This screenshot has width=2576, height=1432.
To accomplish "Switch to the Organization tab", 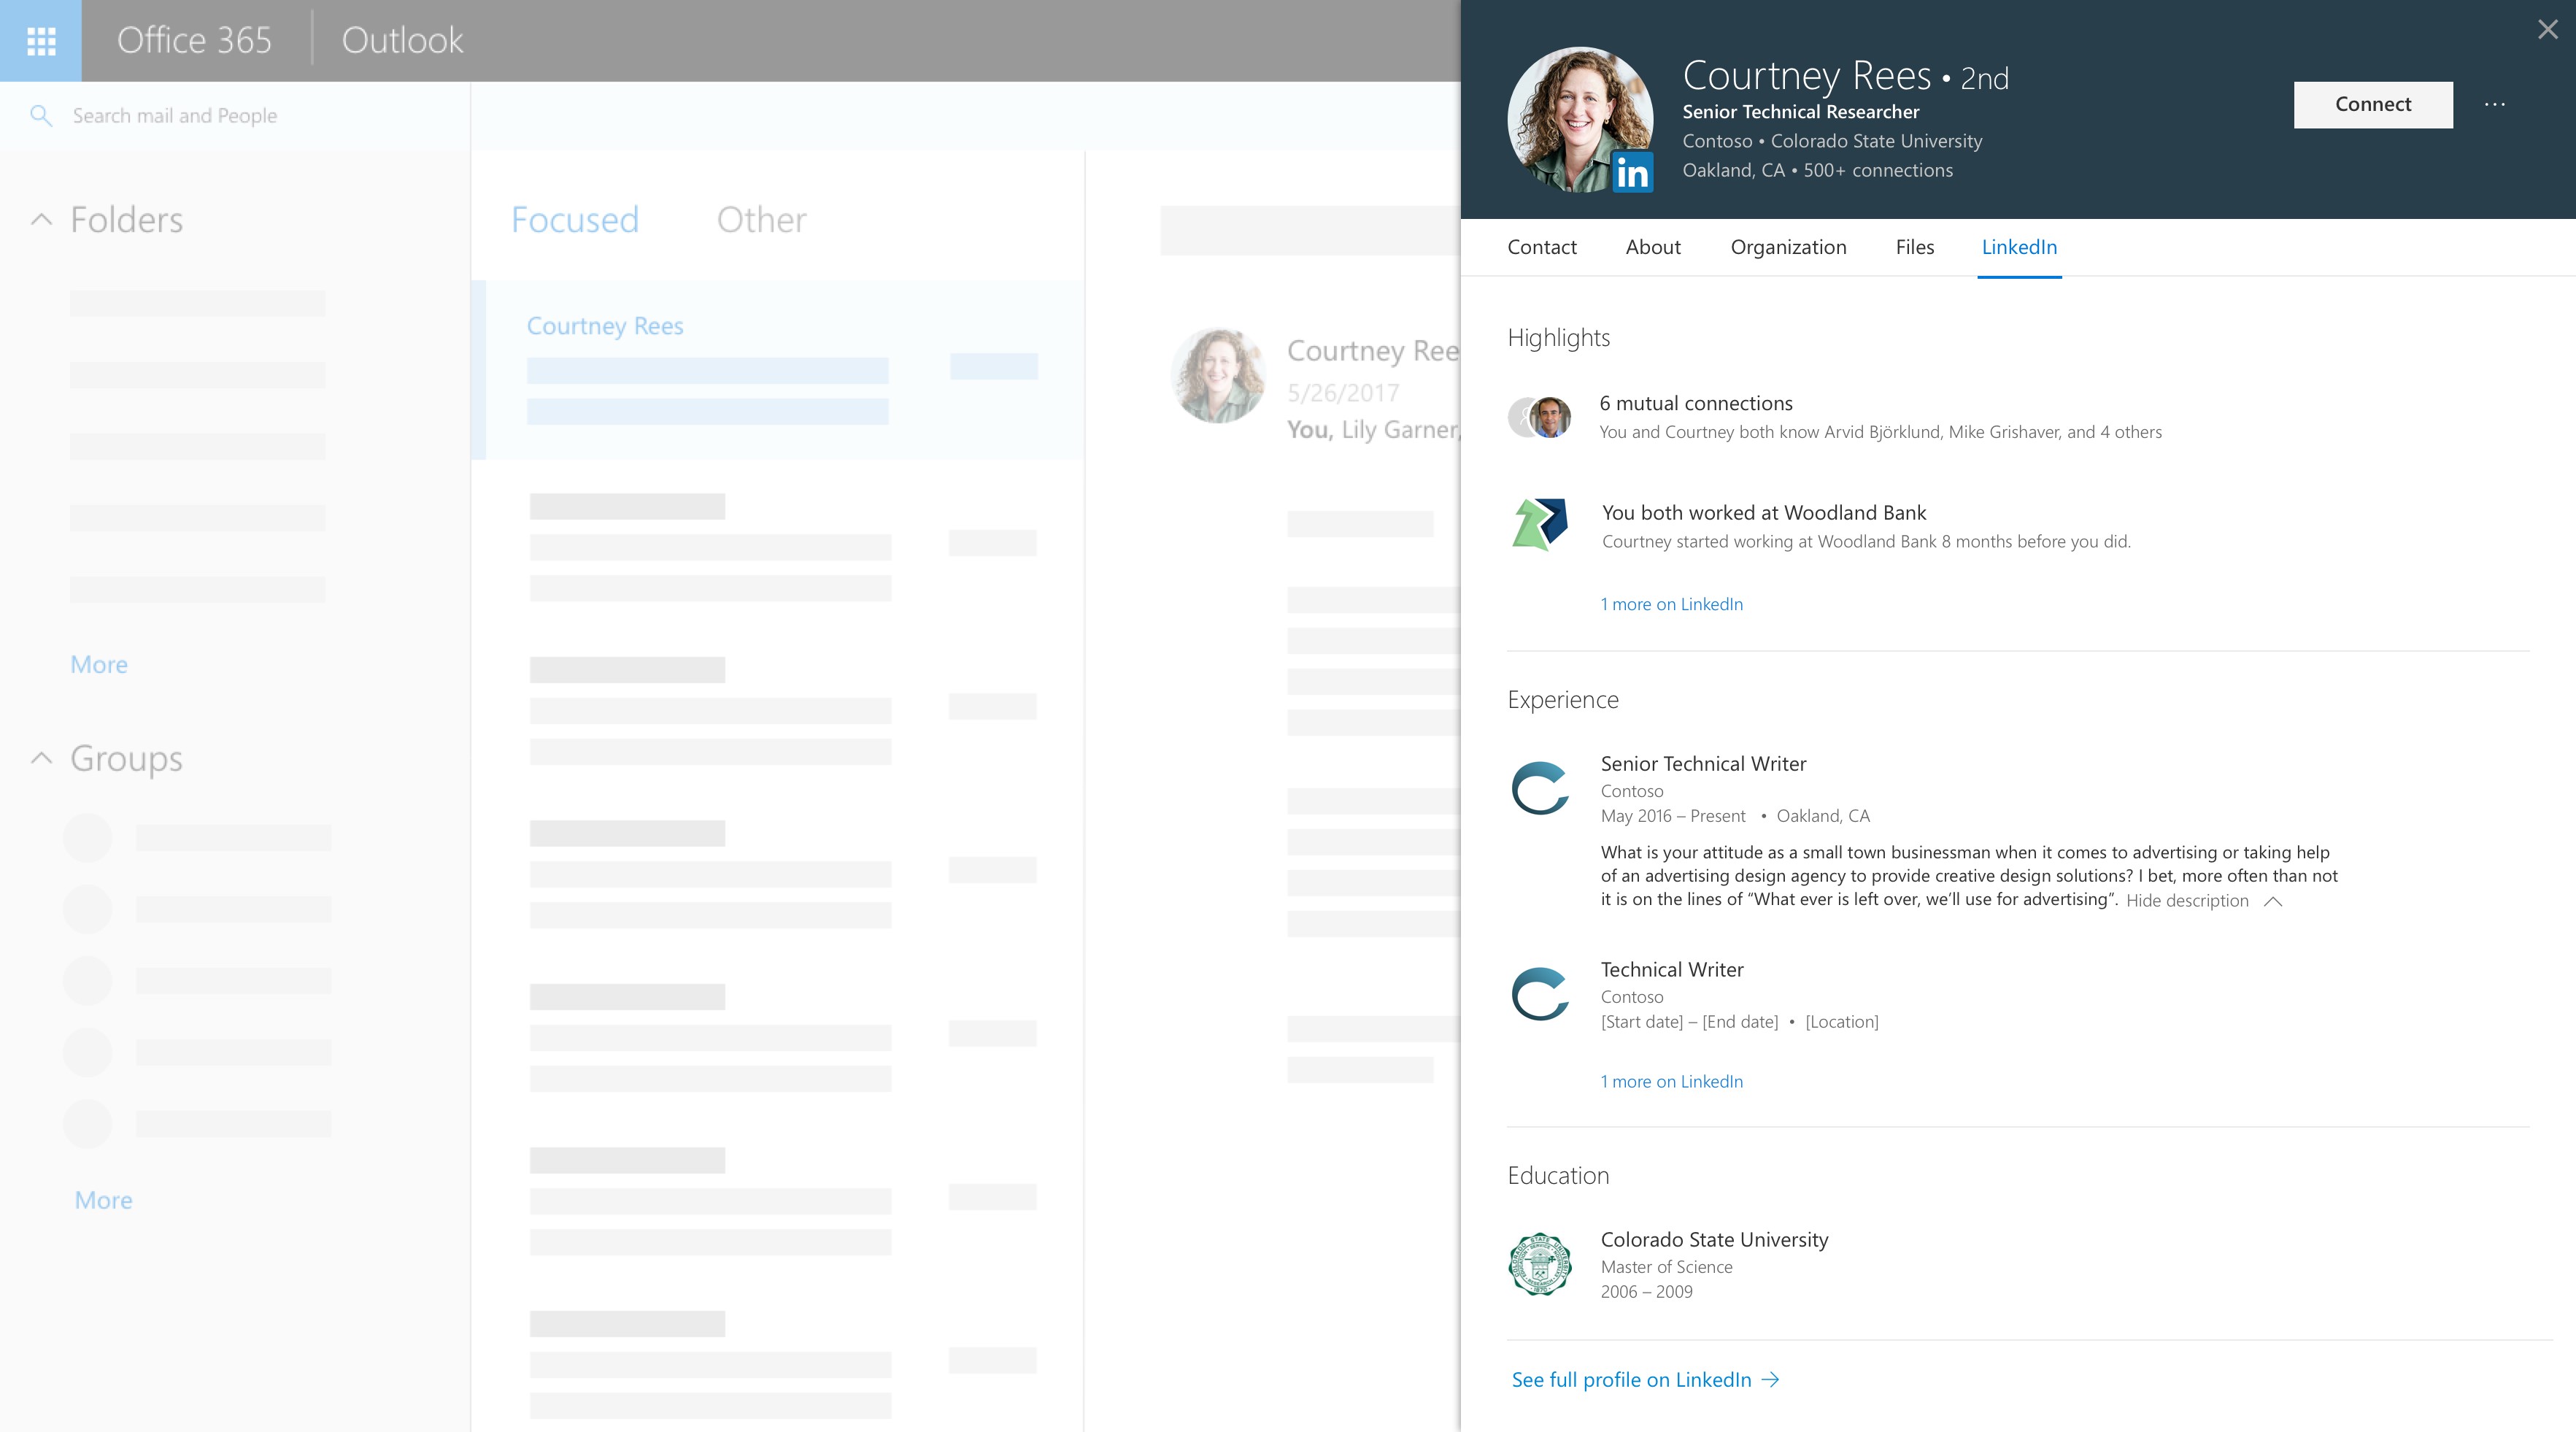I will 1788,247.
